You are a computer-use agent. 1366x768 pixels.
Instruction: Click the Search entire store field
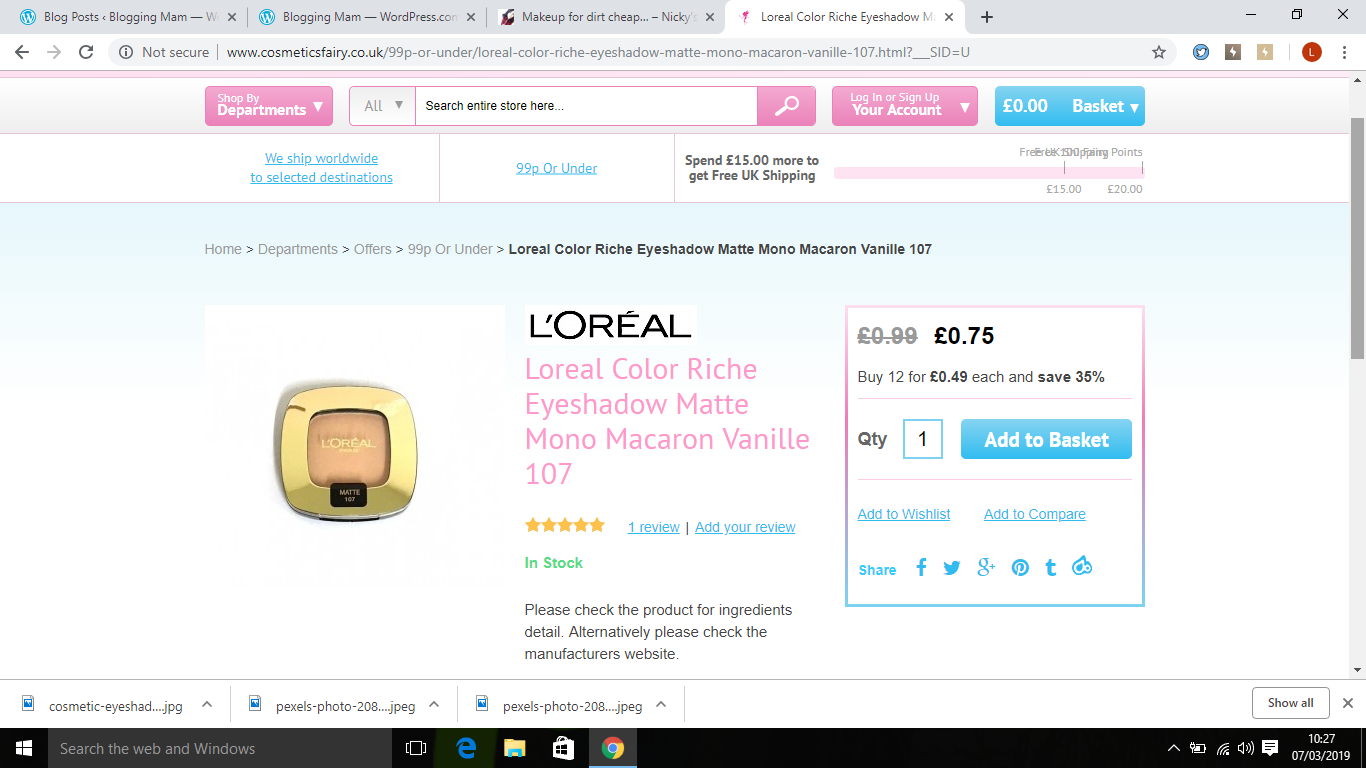pos(586,106)
